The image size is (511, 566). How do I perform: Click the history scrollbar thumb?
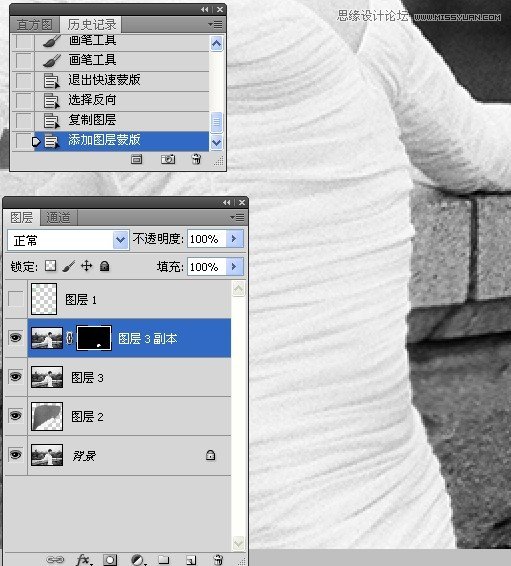click(217, 122)
